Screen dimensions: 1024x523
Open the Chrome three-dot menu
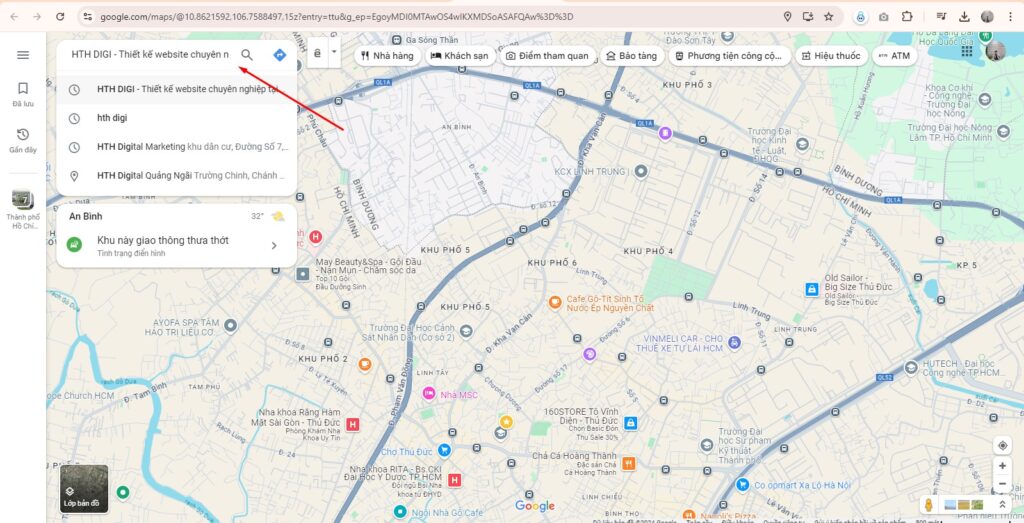click(1010, 16)
